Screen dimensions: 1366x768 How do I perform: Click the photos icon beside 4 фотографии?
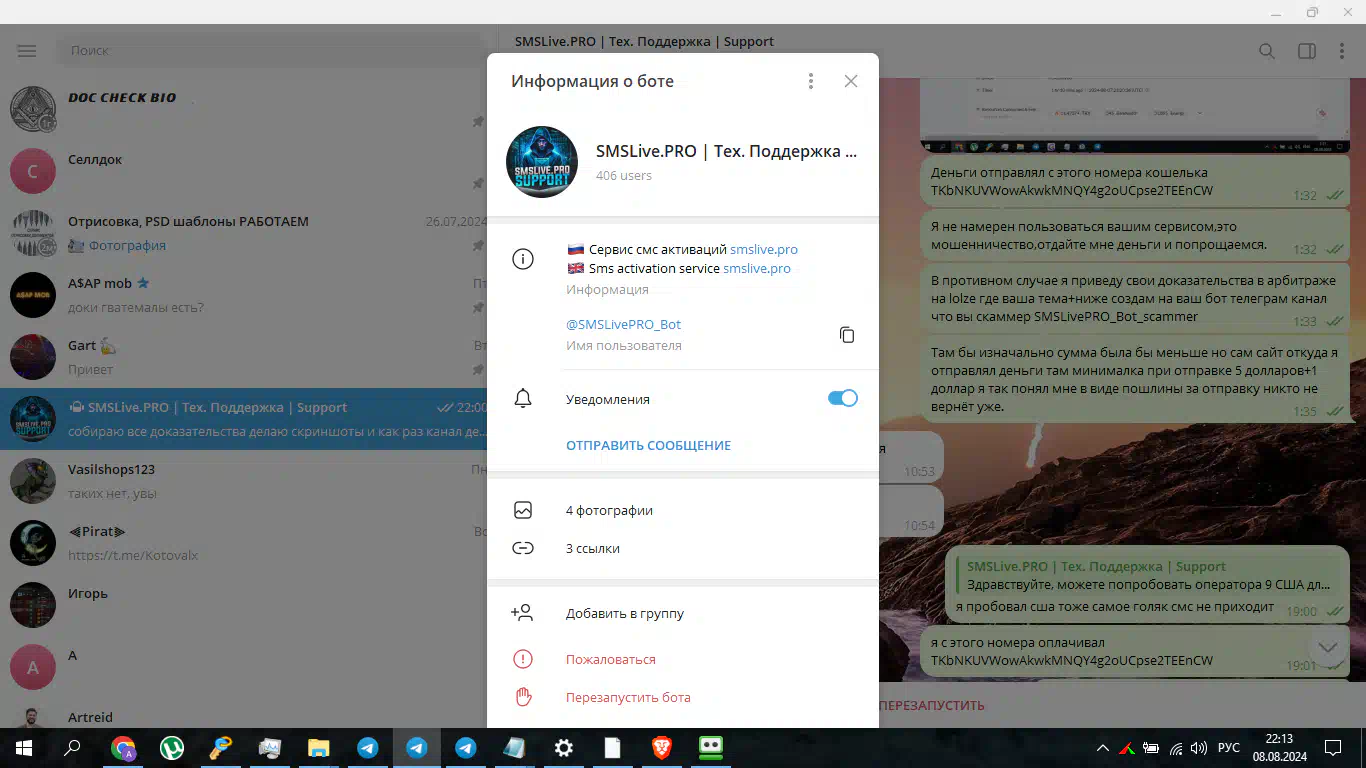click(x=523, y=510)
